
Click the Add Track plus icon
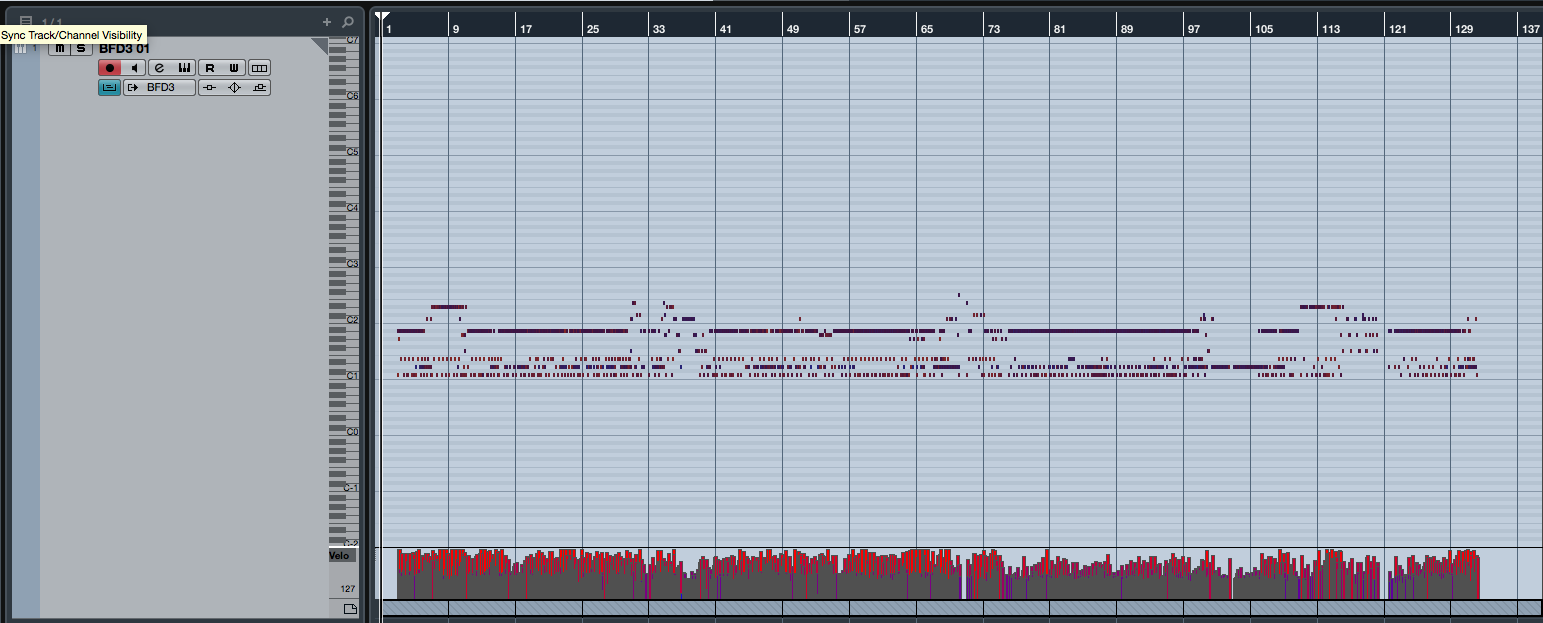pos(326,21)
